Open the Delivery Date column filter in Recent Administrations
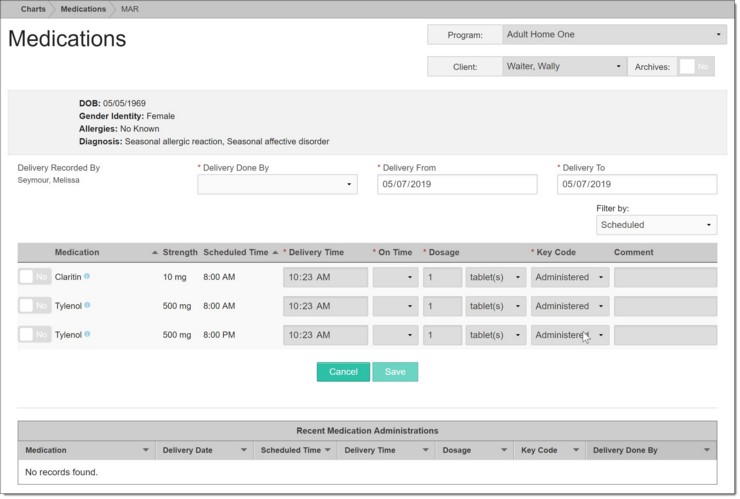The image size is (740, 499). click(245, 451)
